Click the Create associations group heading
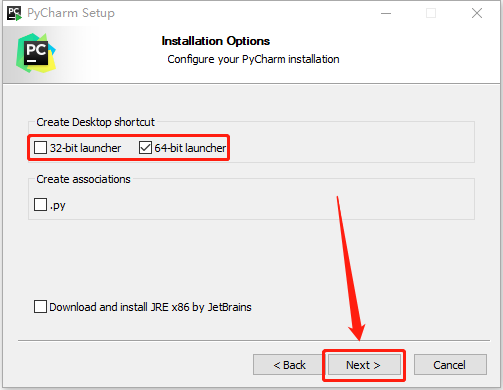The image size is (503, 390). [x=83, y=179]
